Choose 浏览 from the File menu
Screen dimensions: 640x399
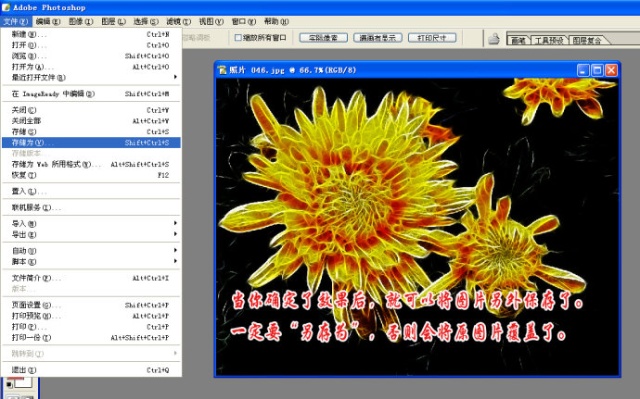(91, 56)
